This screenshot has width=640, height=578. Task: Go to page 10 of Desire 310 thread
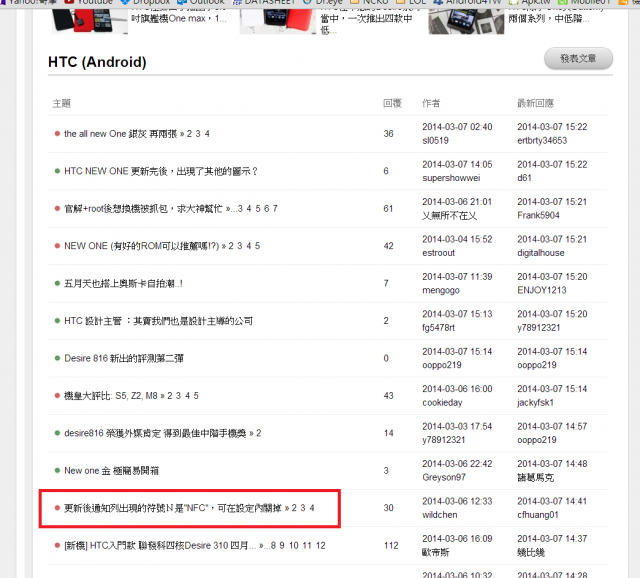294,545
